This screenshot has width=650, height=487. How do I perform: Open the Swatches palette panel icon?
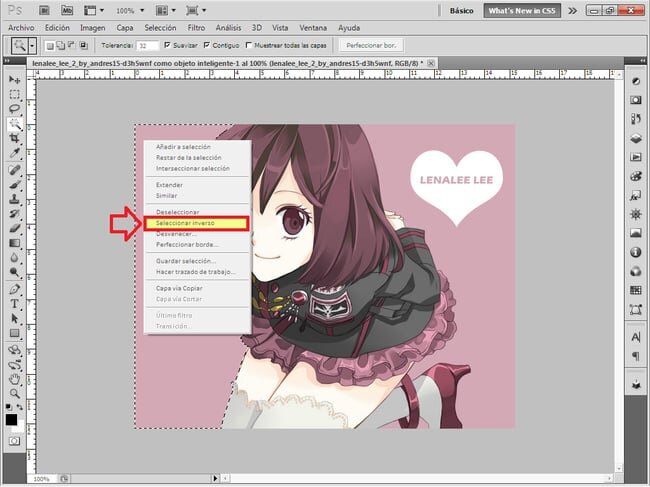point(635,290)
